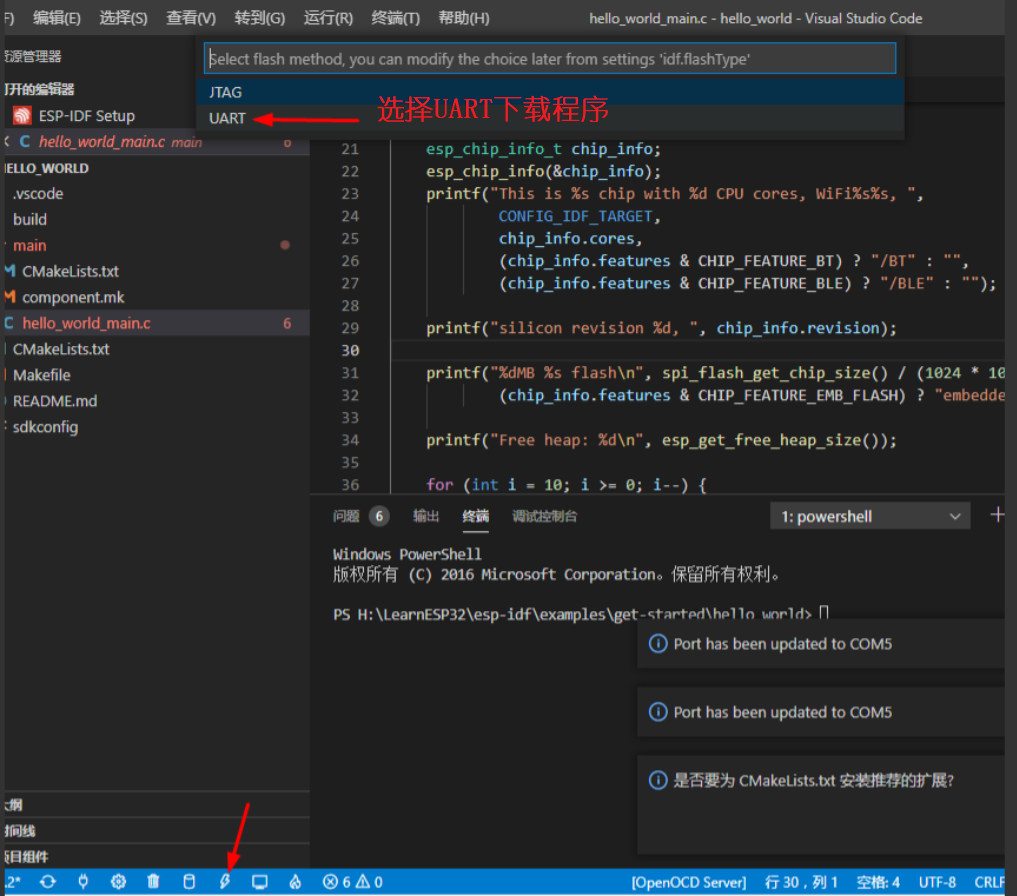Screen dimensions: 1017x896
Task: Select the serial port plug icon
Action: click(x=83, y=882)
